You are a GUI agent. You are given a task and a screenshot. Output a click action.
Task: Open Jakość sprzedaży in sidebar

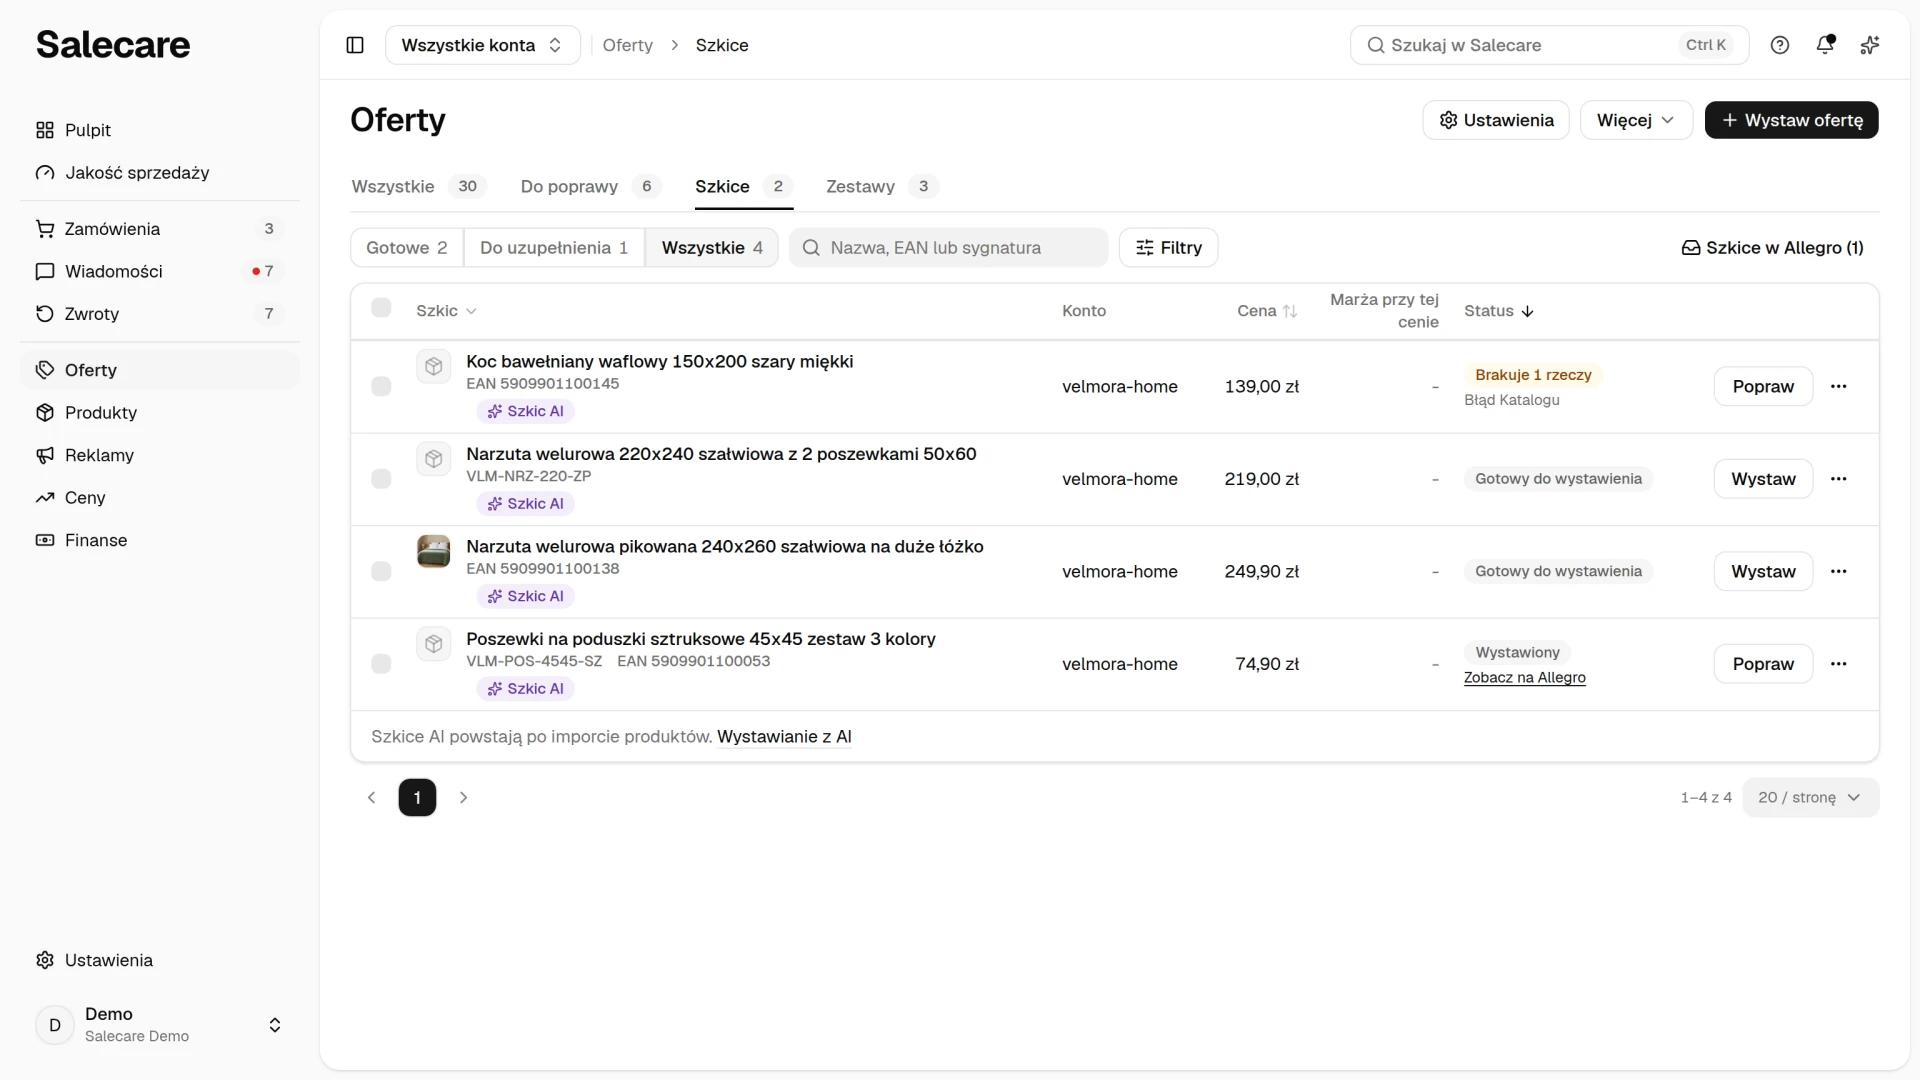click(160, 173)
